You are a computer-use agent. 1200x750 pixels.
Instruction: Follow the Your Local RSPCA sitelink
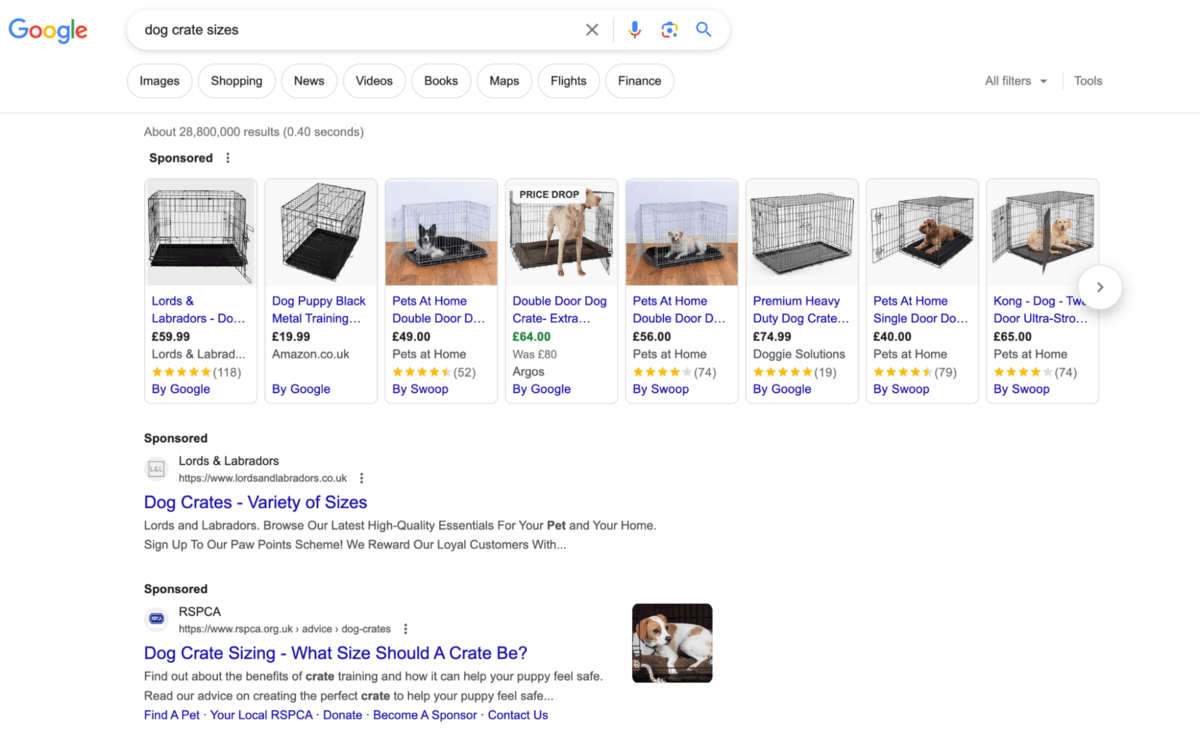click(x=262, y=715)
